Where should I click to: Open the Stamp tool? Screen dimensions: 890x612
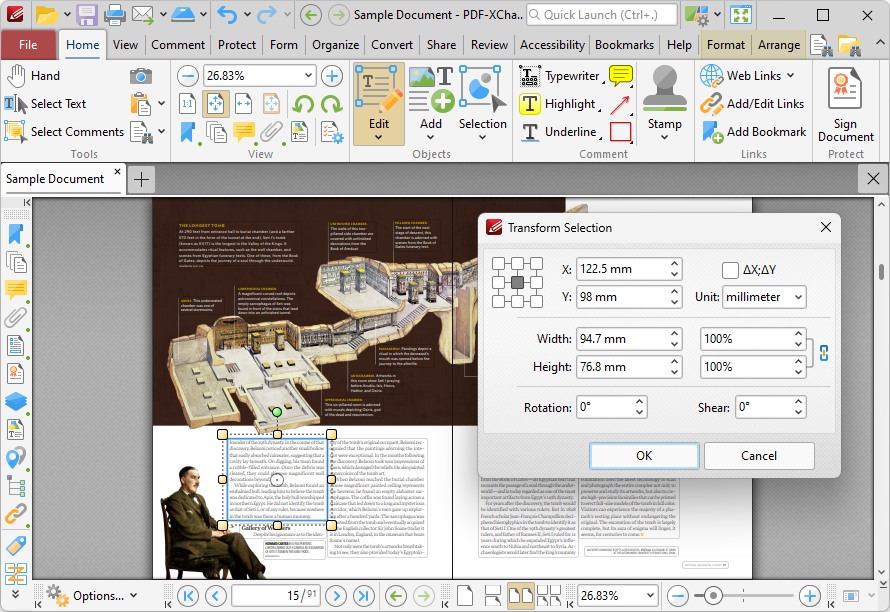tap(665, 98)
